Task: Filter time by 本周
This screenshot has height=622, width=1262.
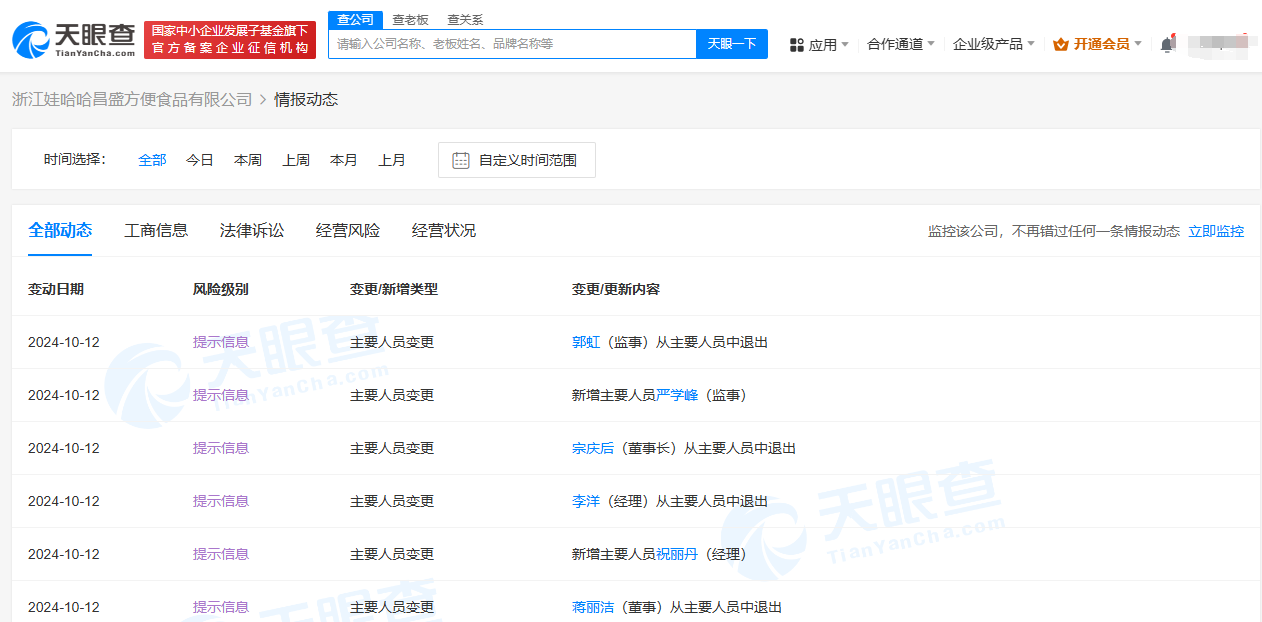Action: (x=248, y=160)
